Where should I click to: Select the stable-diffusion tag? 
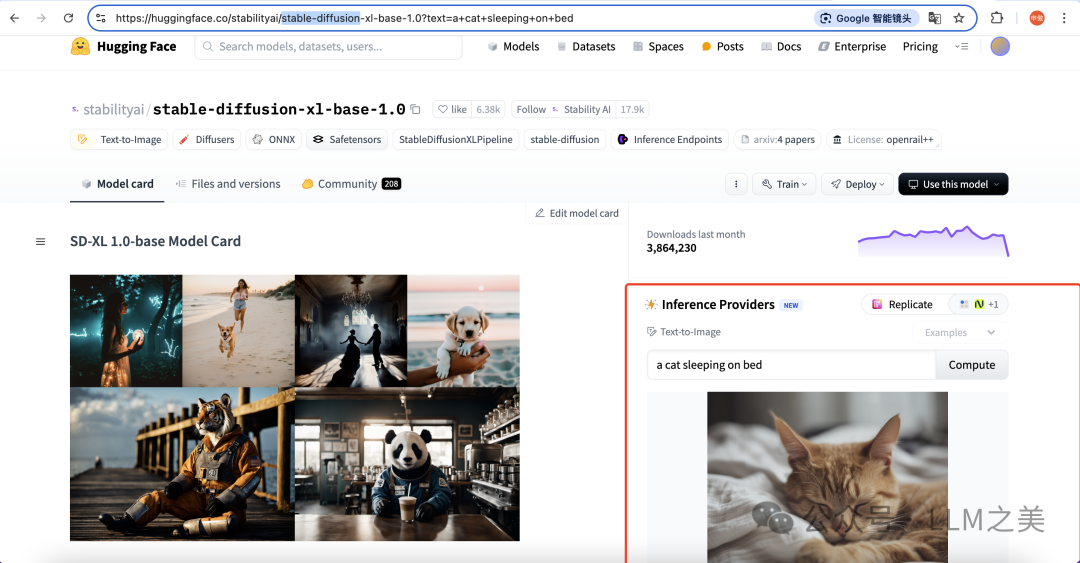click(565, 139)
